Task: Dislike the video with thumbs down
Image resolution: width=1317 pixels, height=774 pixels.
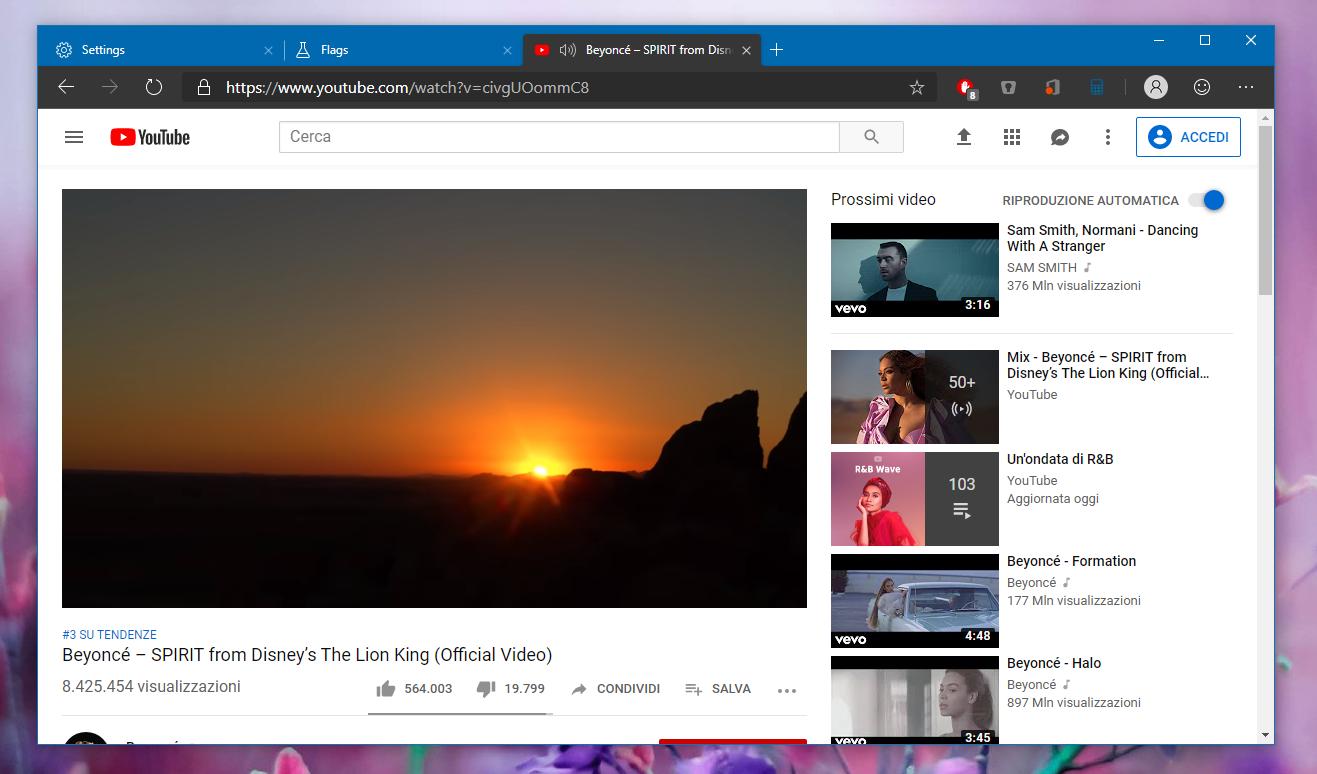Action: pyautogui.click(x=486, y=688)
